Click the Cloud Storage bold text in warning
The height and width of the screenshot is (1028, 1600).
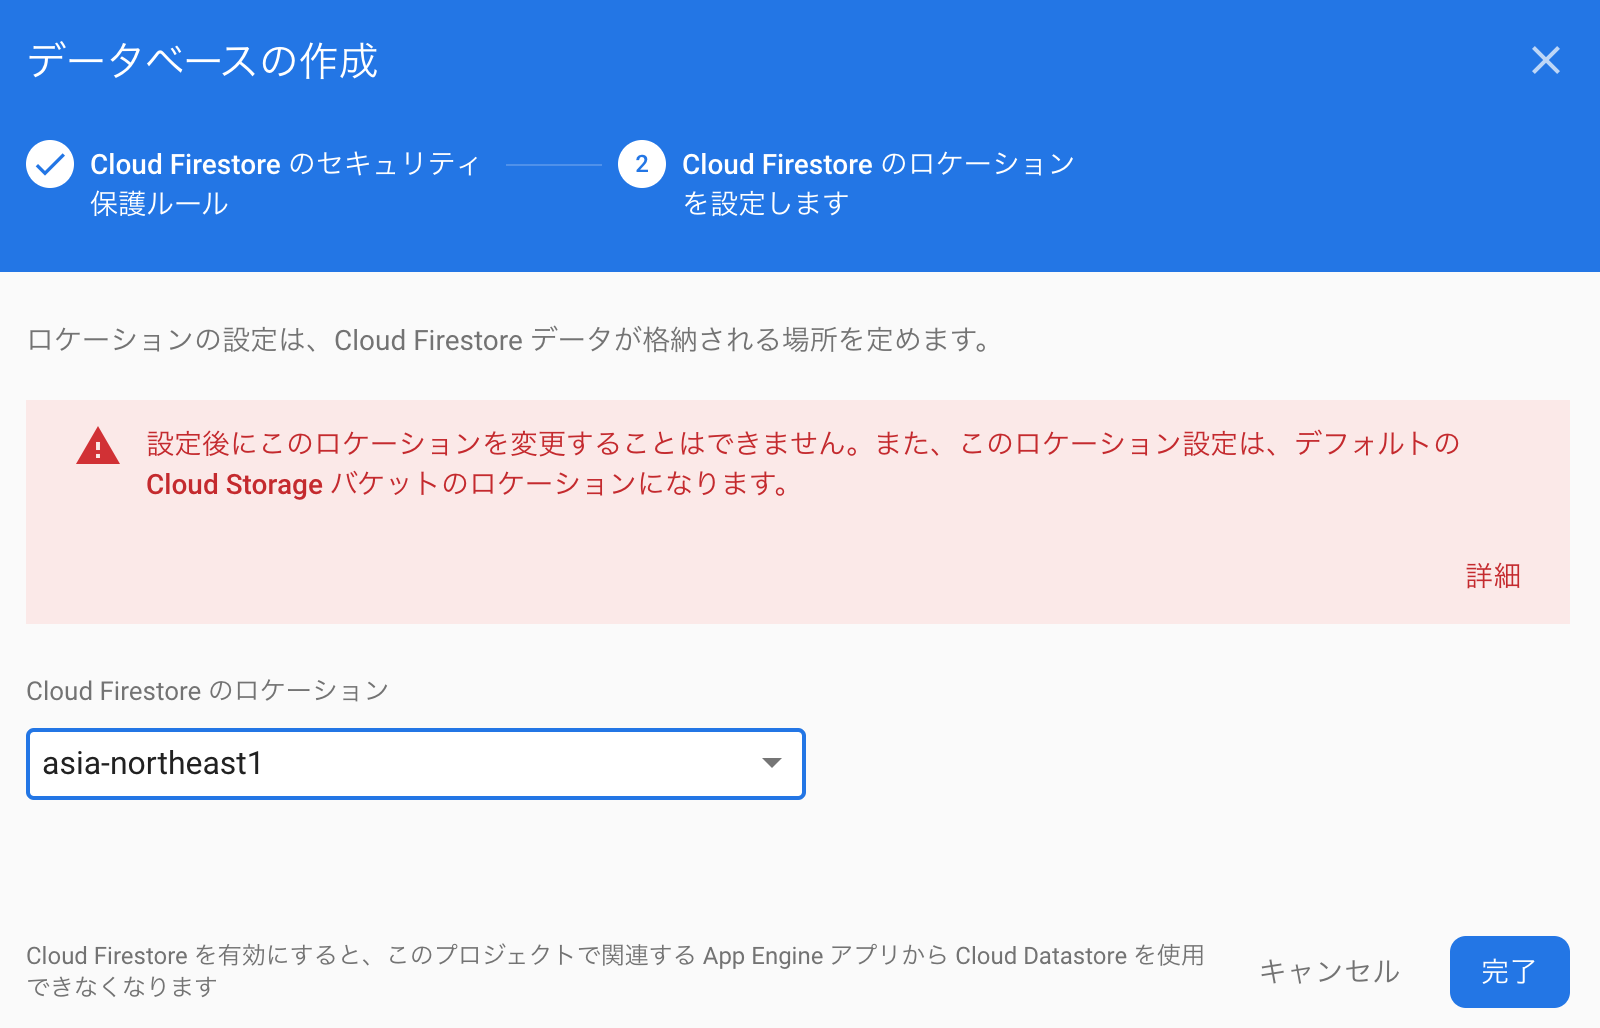pos(234,485)
